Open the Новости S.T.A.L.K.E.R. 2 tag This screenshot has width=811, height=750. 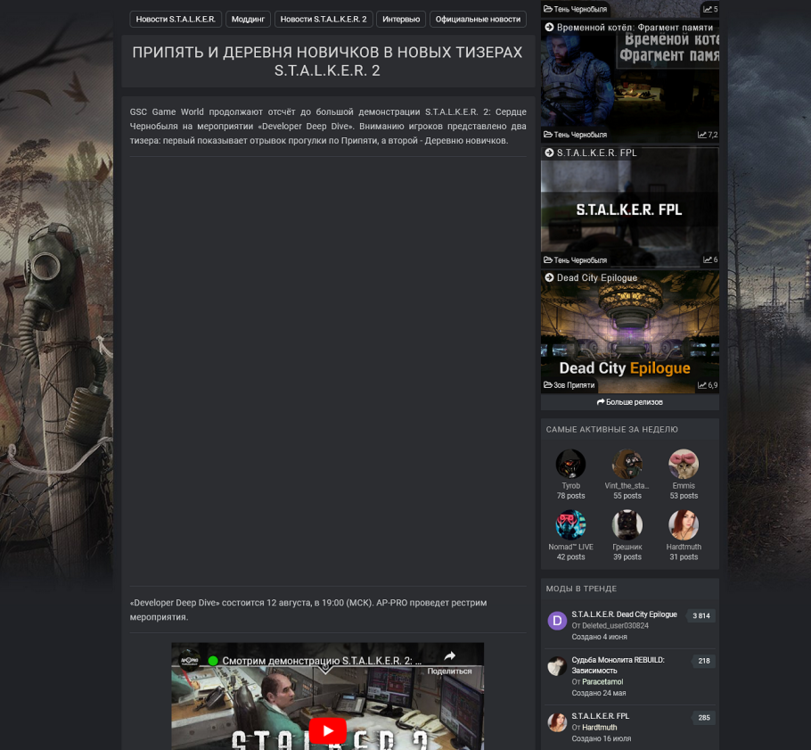(x=323, y=19)
